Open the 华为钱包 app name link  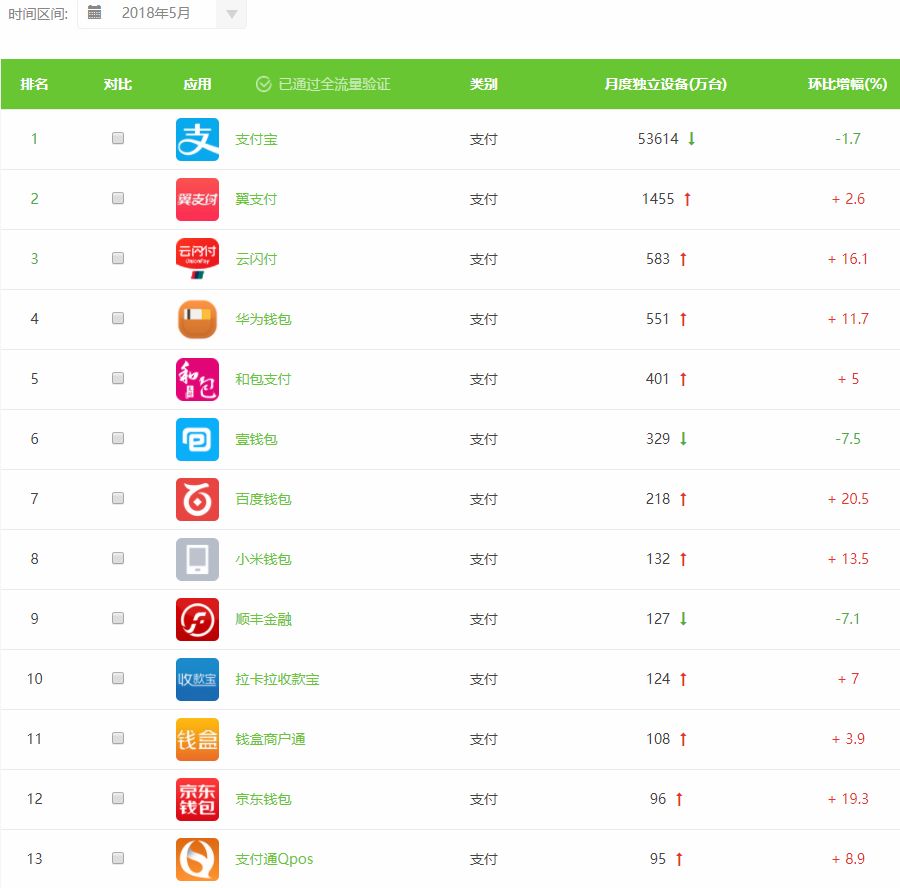coord(263,319)
